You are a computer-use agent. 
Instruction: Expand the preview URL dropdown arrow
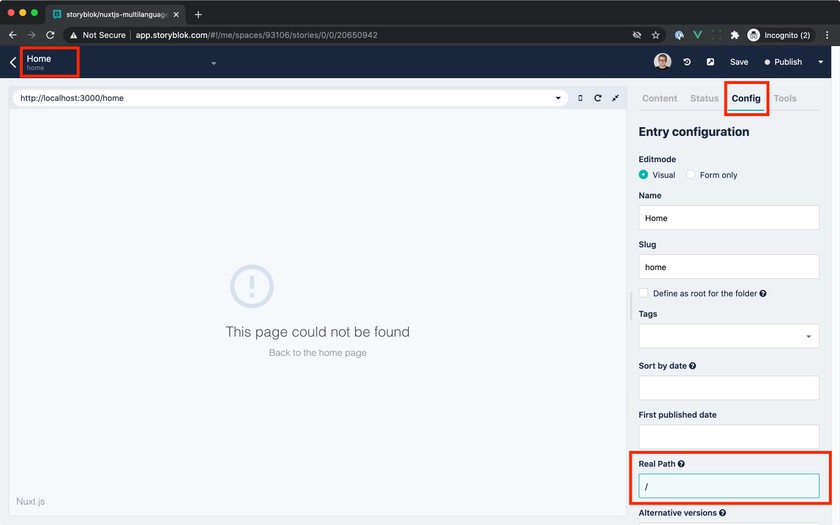pos(558,98)
